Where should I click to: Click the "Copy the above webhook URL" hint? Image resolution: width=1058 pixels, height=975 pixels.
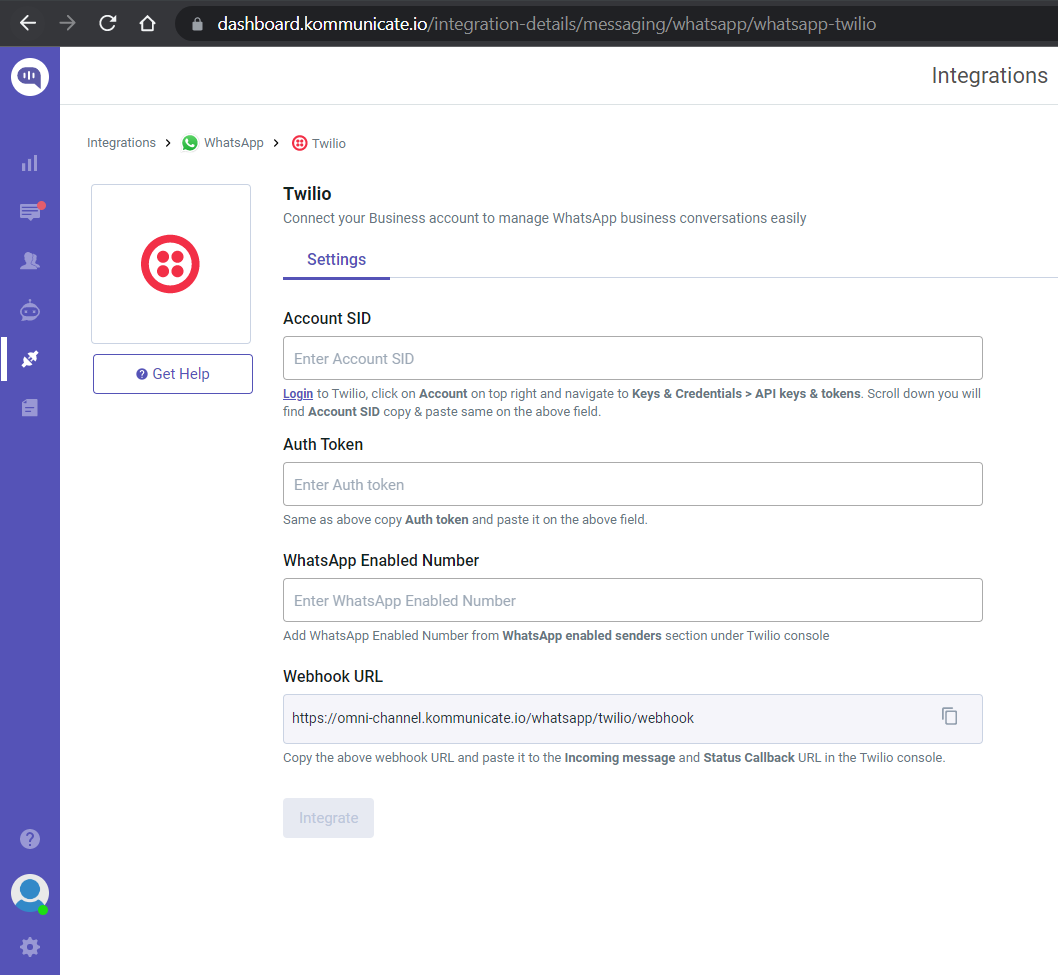[614, 758]
